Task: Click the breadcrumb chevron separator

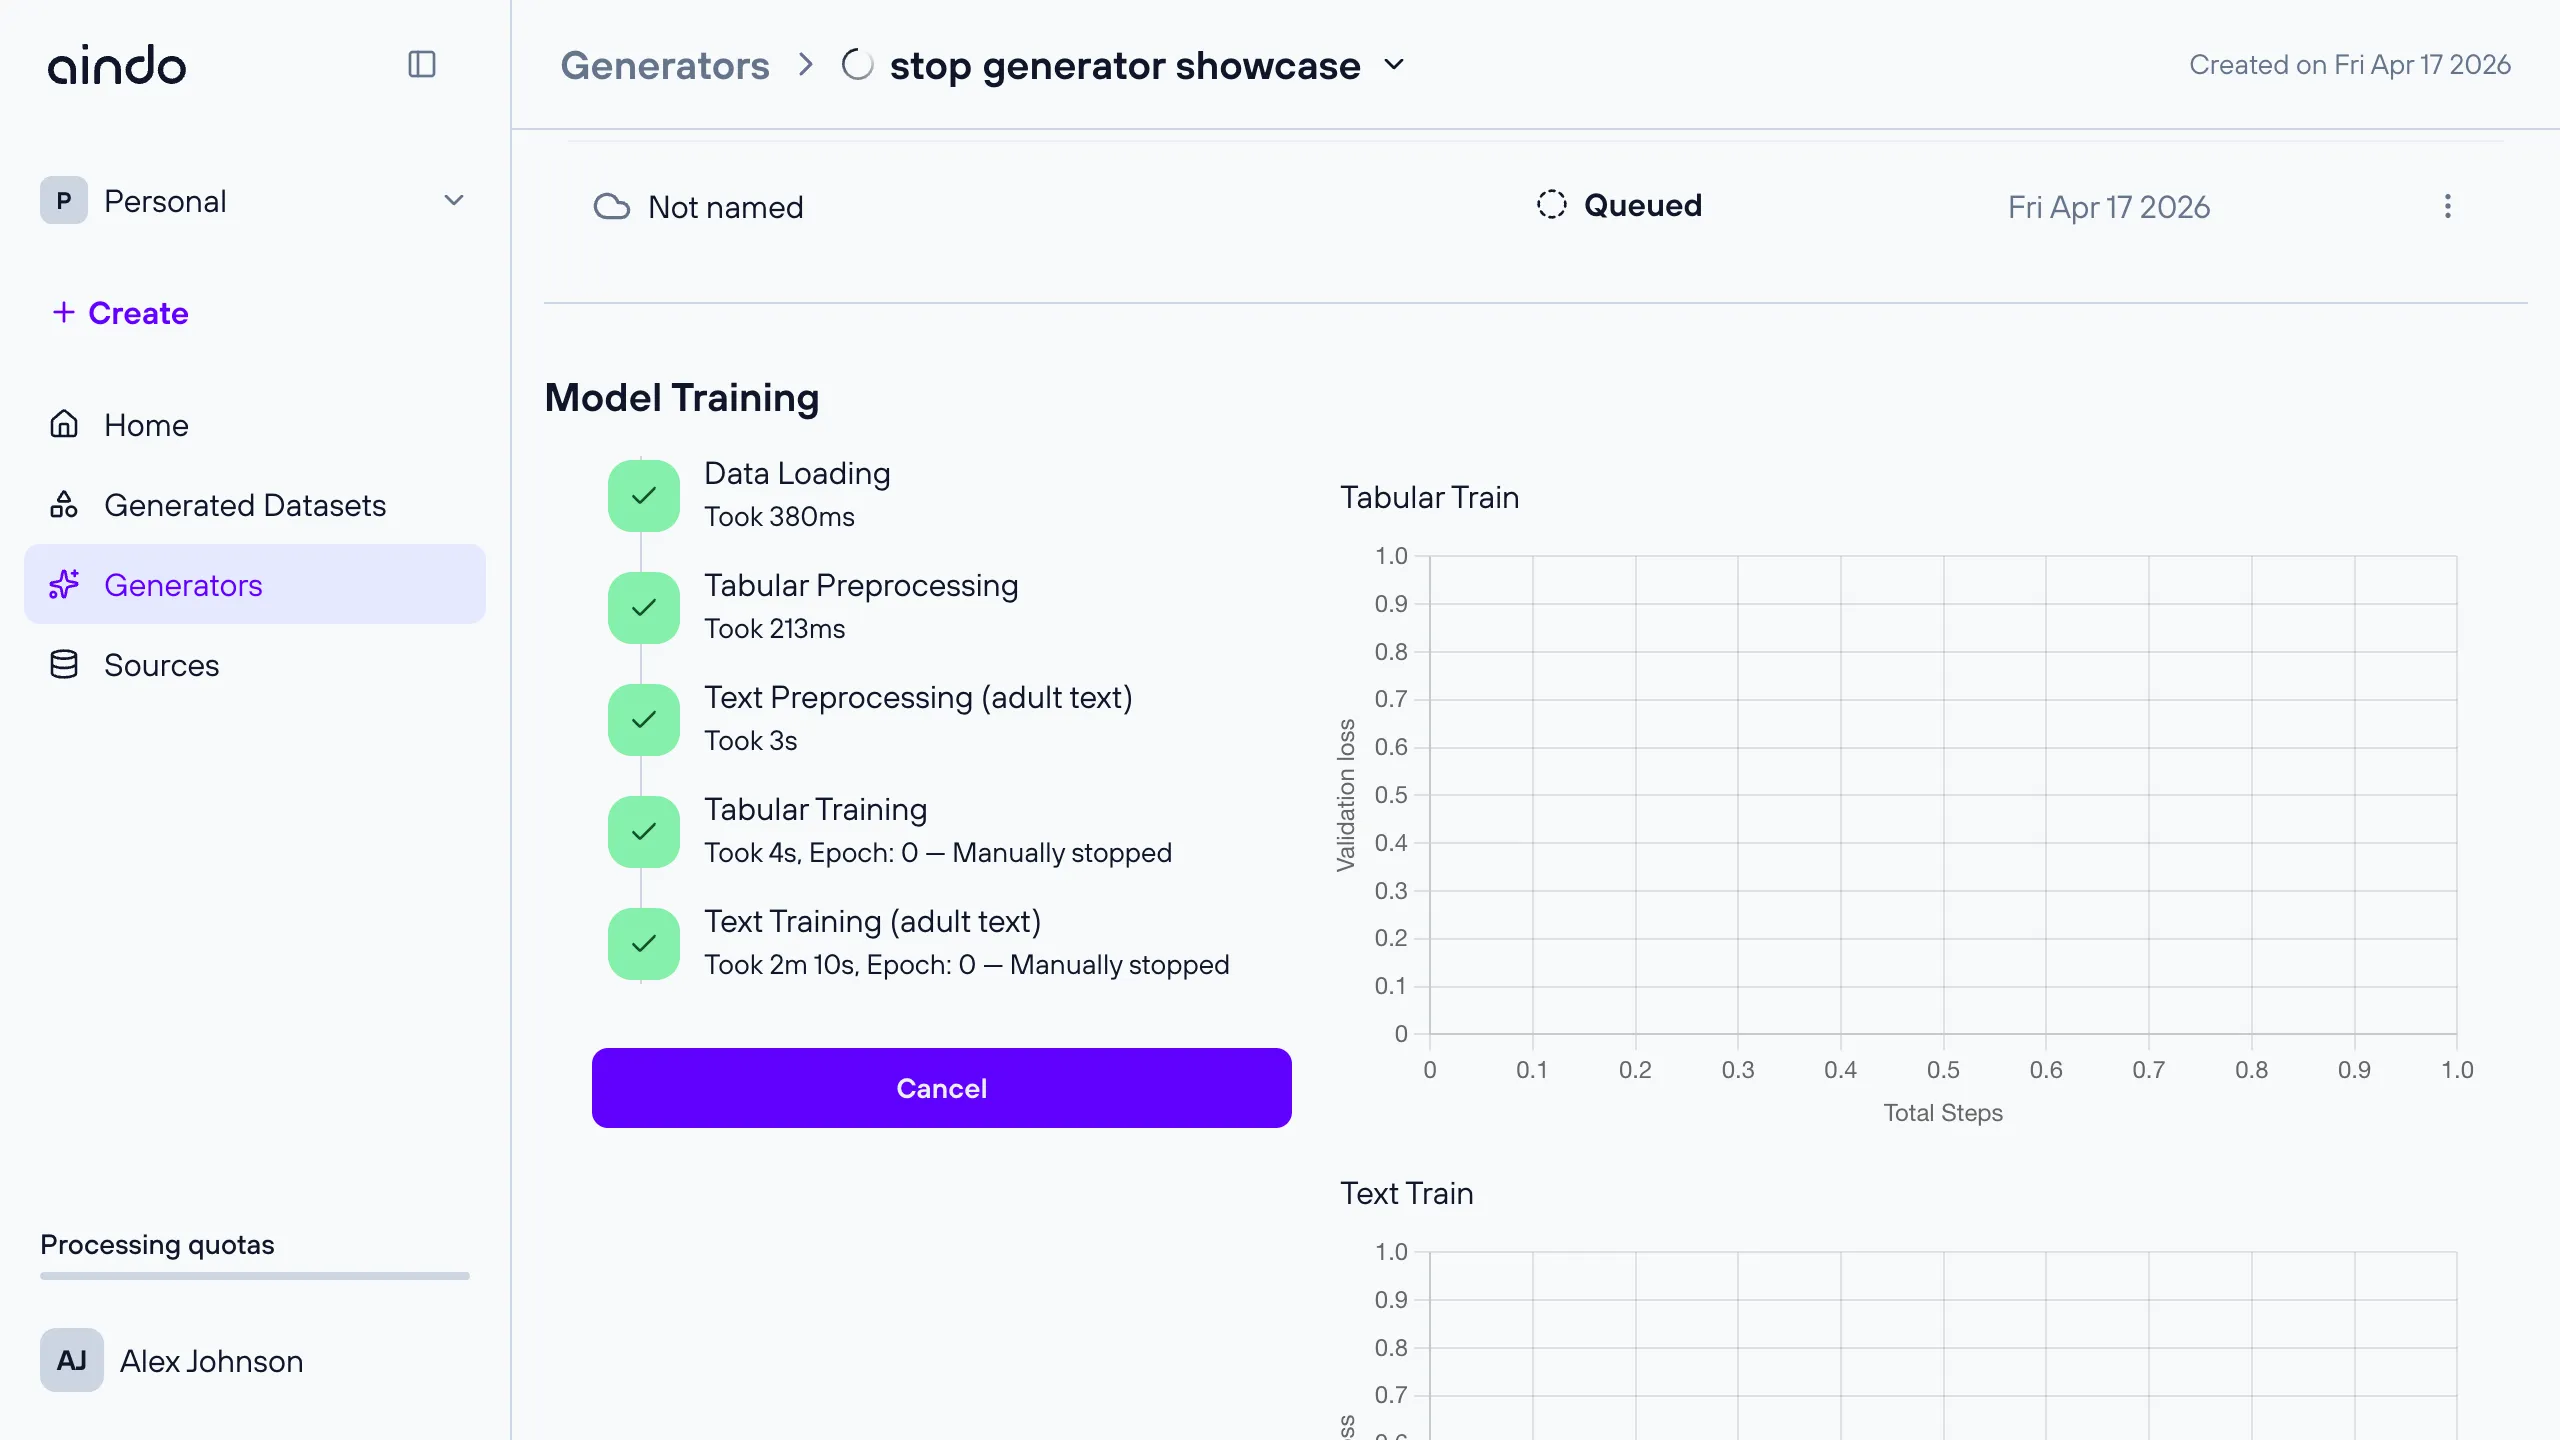Action: point(806,65)
